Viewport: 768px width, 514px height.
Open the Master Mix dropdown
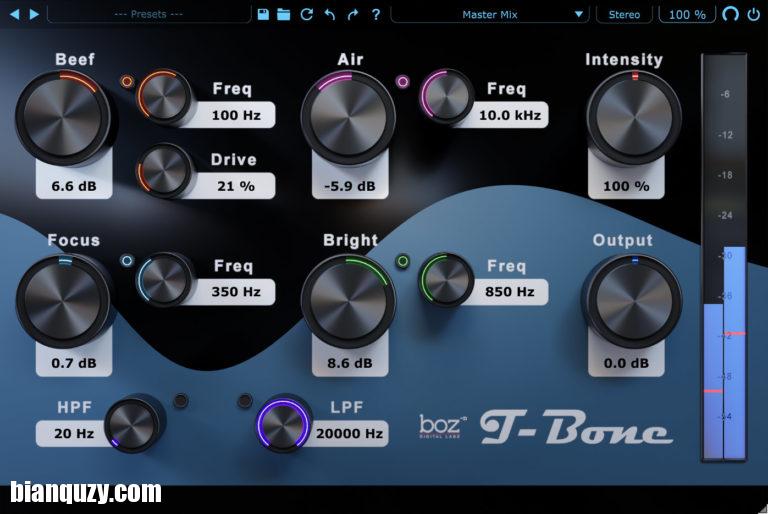pos(490,15)
